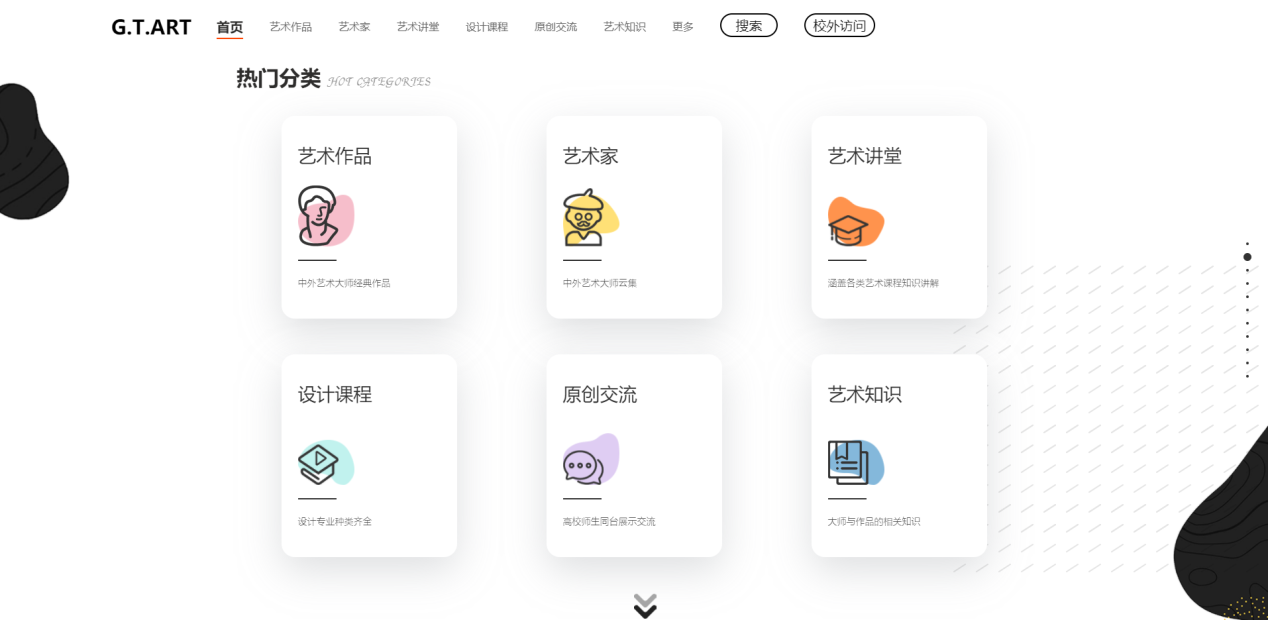The image size is (1268, 620).
Task: Click the first page indicator dot on the right
Action: (1247, 243)
